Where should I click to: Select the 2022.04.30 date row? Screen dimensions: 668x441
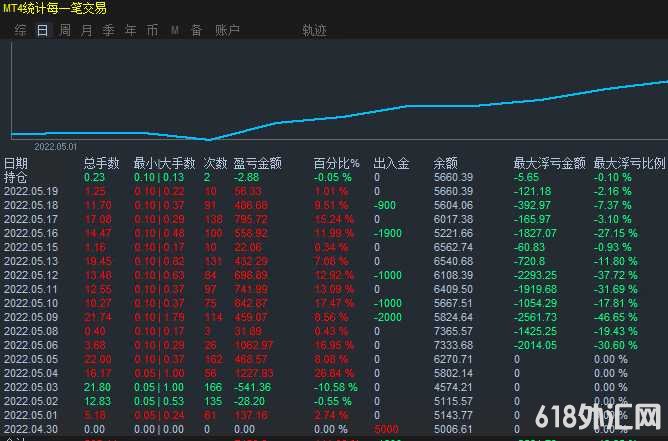pos(31,429)
